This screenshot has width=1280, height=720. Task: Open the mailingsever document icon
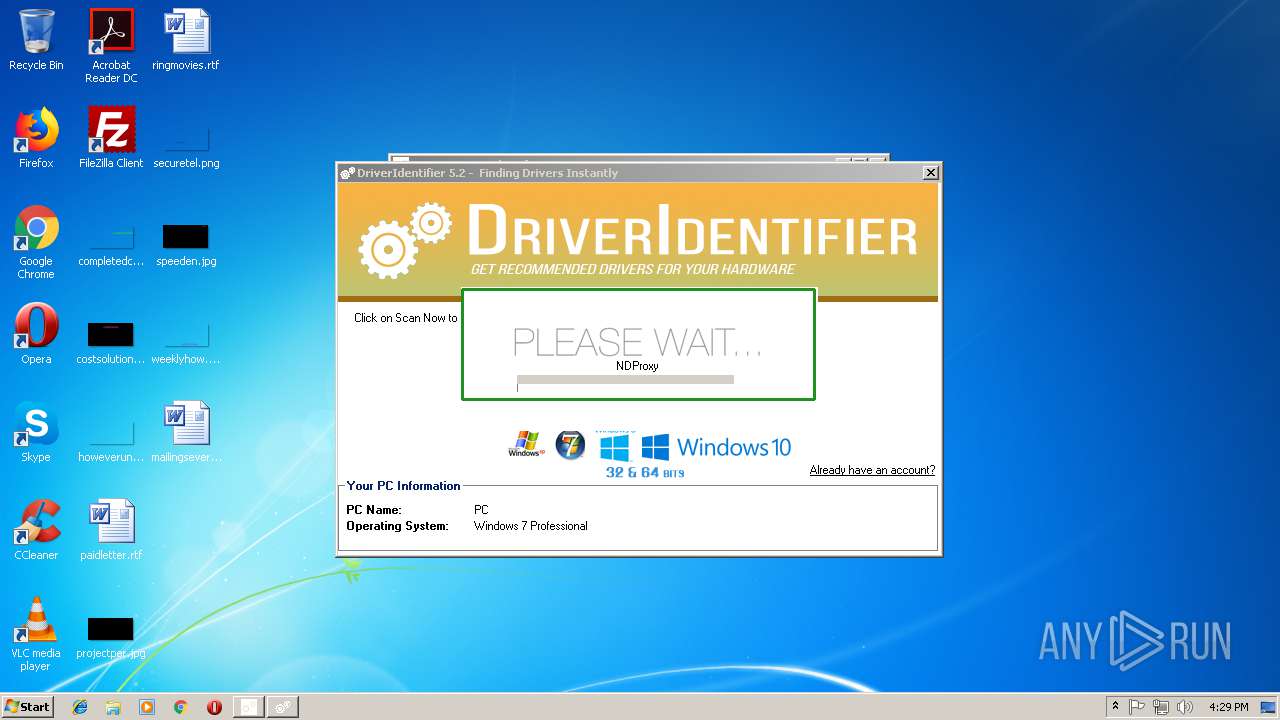coord(186,432)
